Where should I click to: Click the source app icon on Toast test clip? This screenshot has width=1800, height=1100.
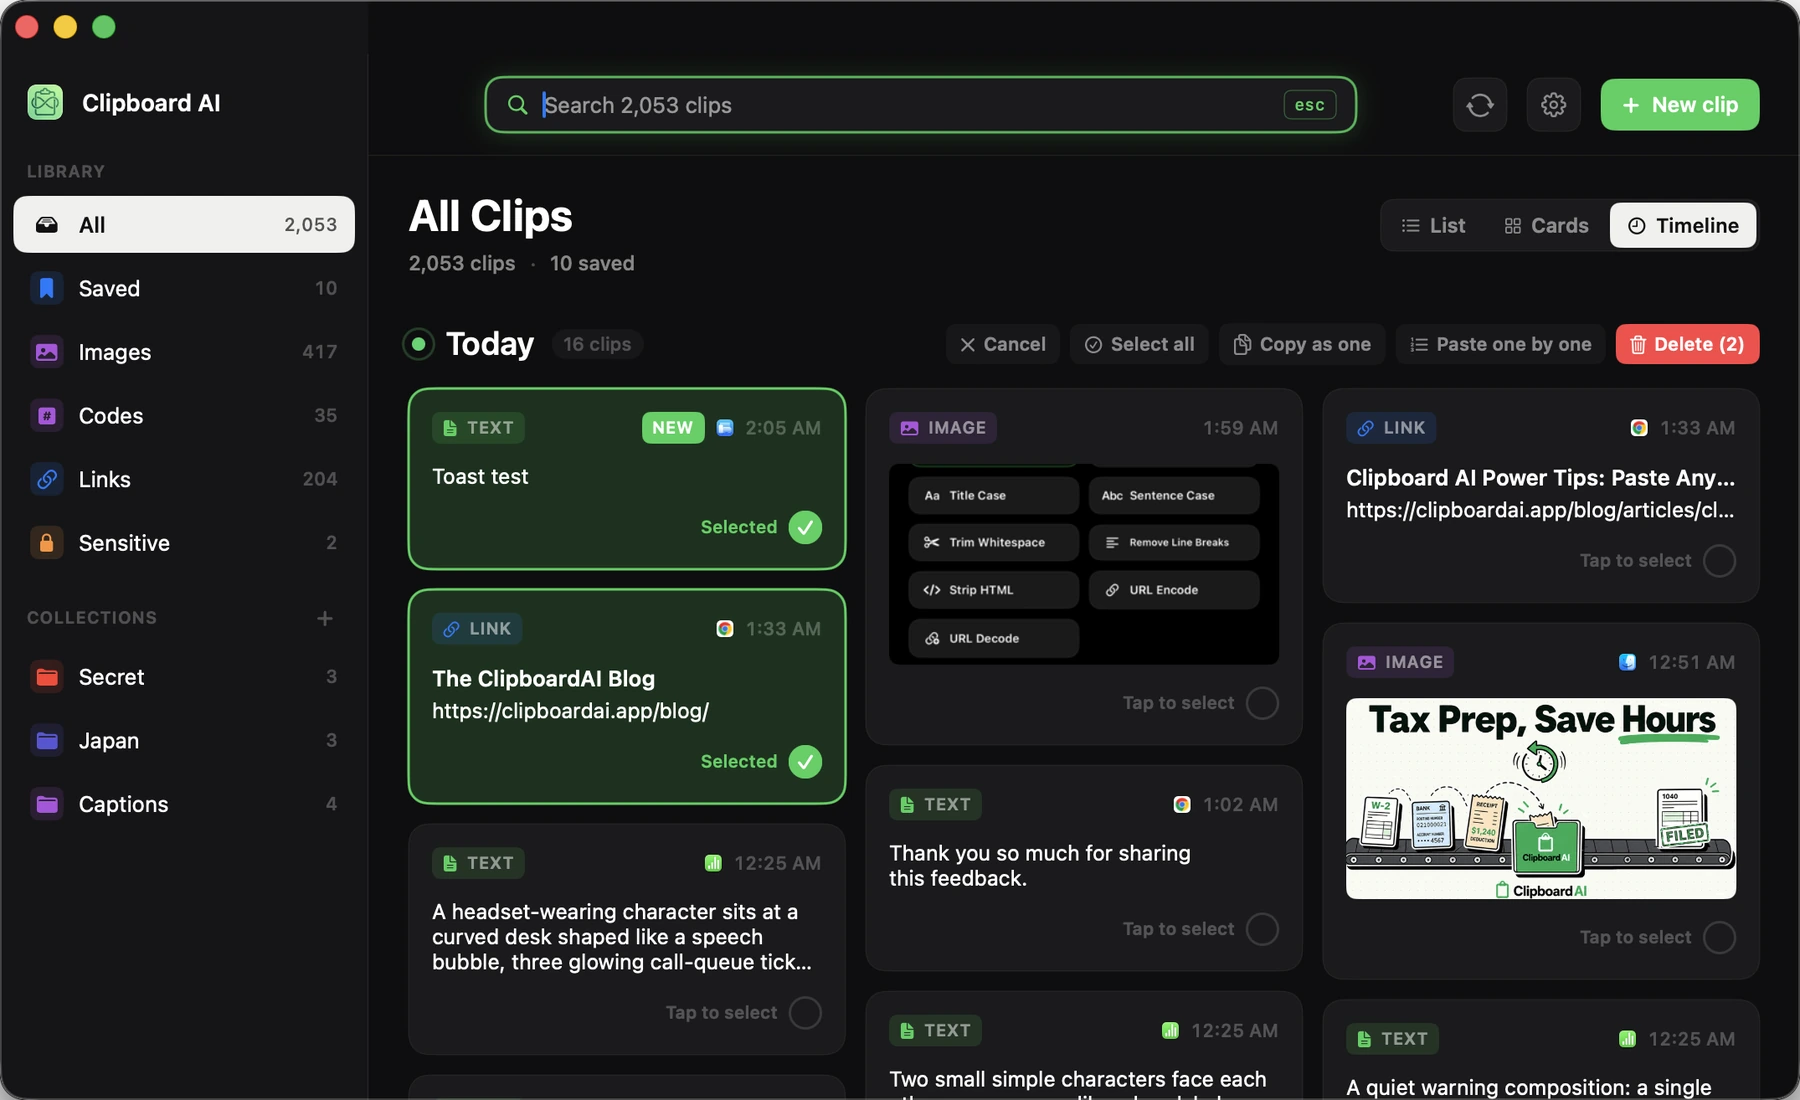click(725, 428)
